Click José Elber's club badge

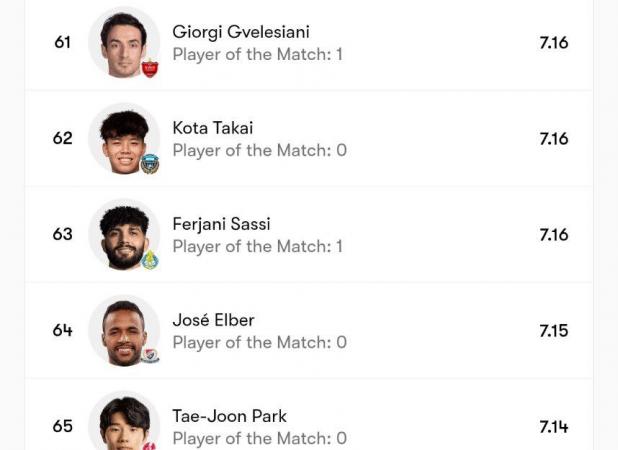tap(150, 356)
